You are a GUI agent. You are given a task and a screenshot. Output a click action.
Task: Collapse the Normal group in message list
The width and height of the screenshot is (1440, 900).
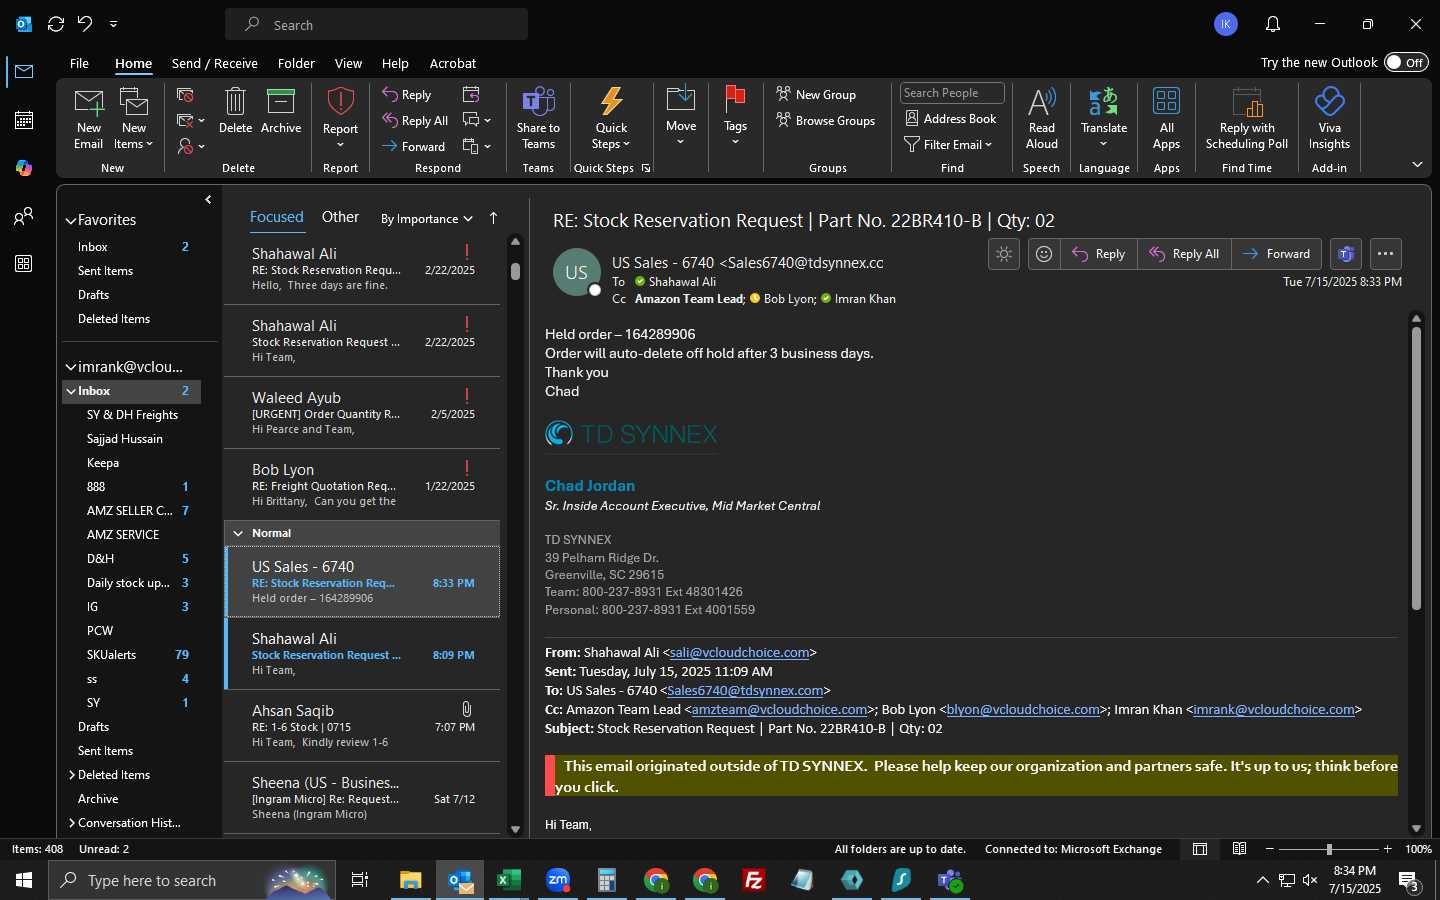point(238,533)
